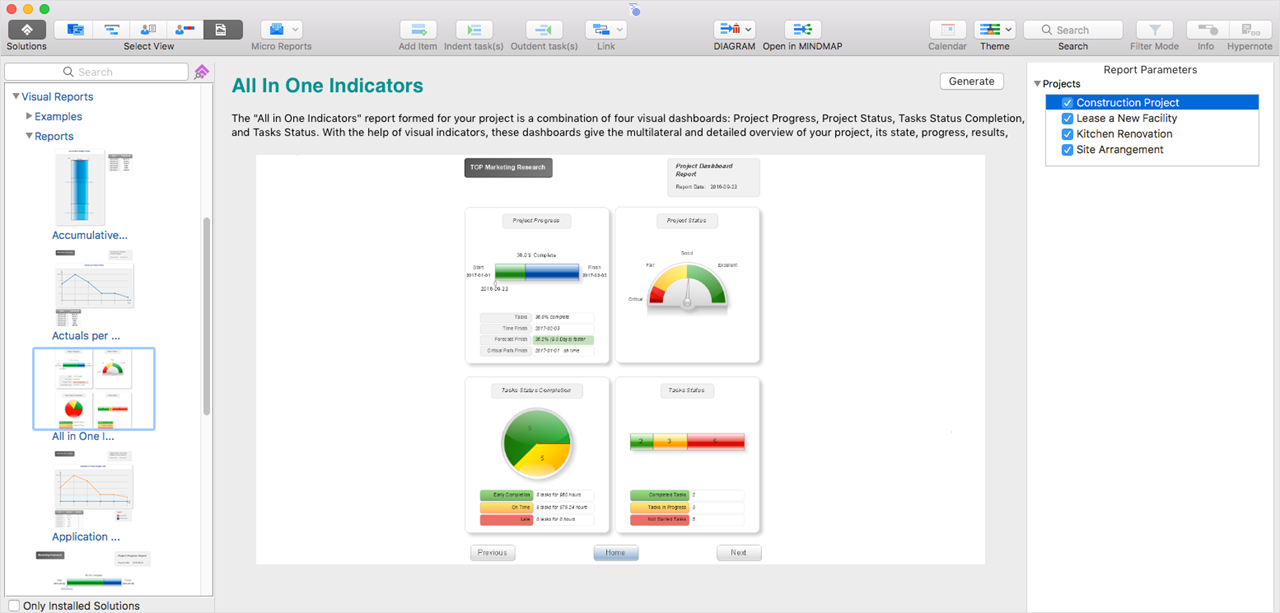Open the Micro Reports dropdown arrow

[295, 30]
